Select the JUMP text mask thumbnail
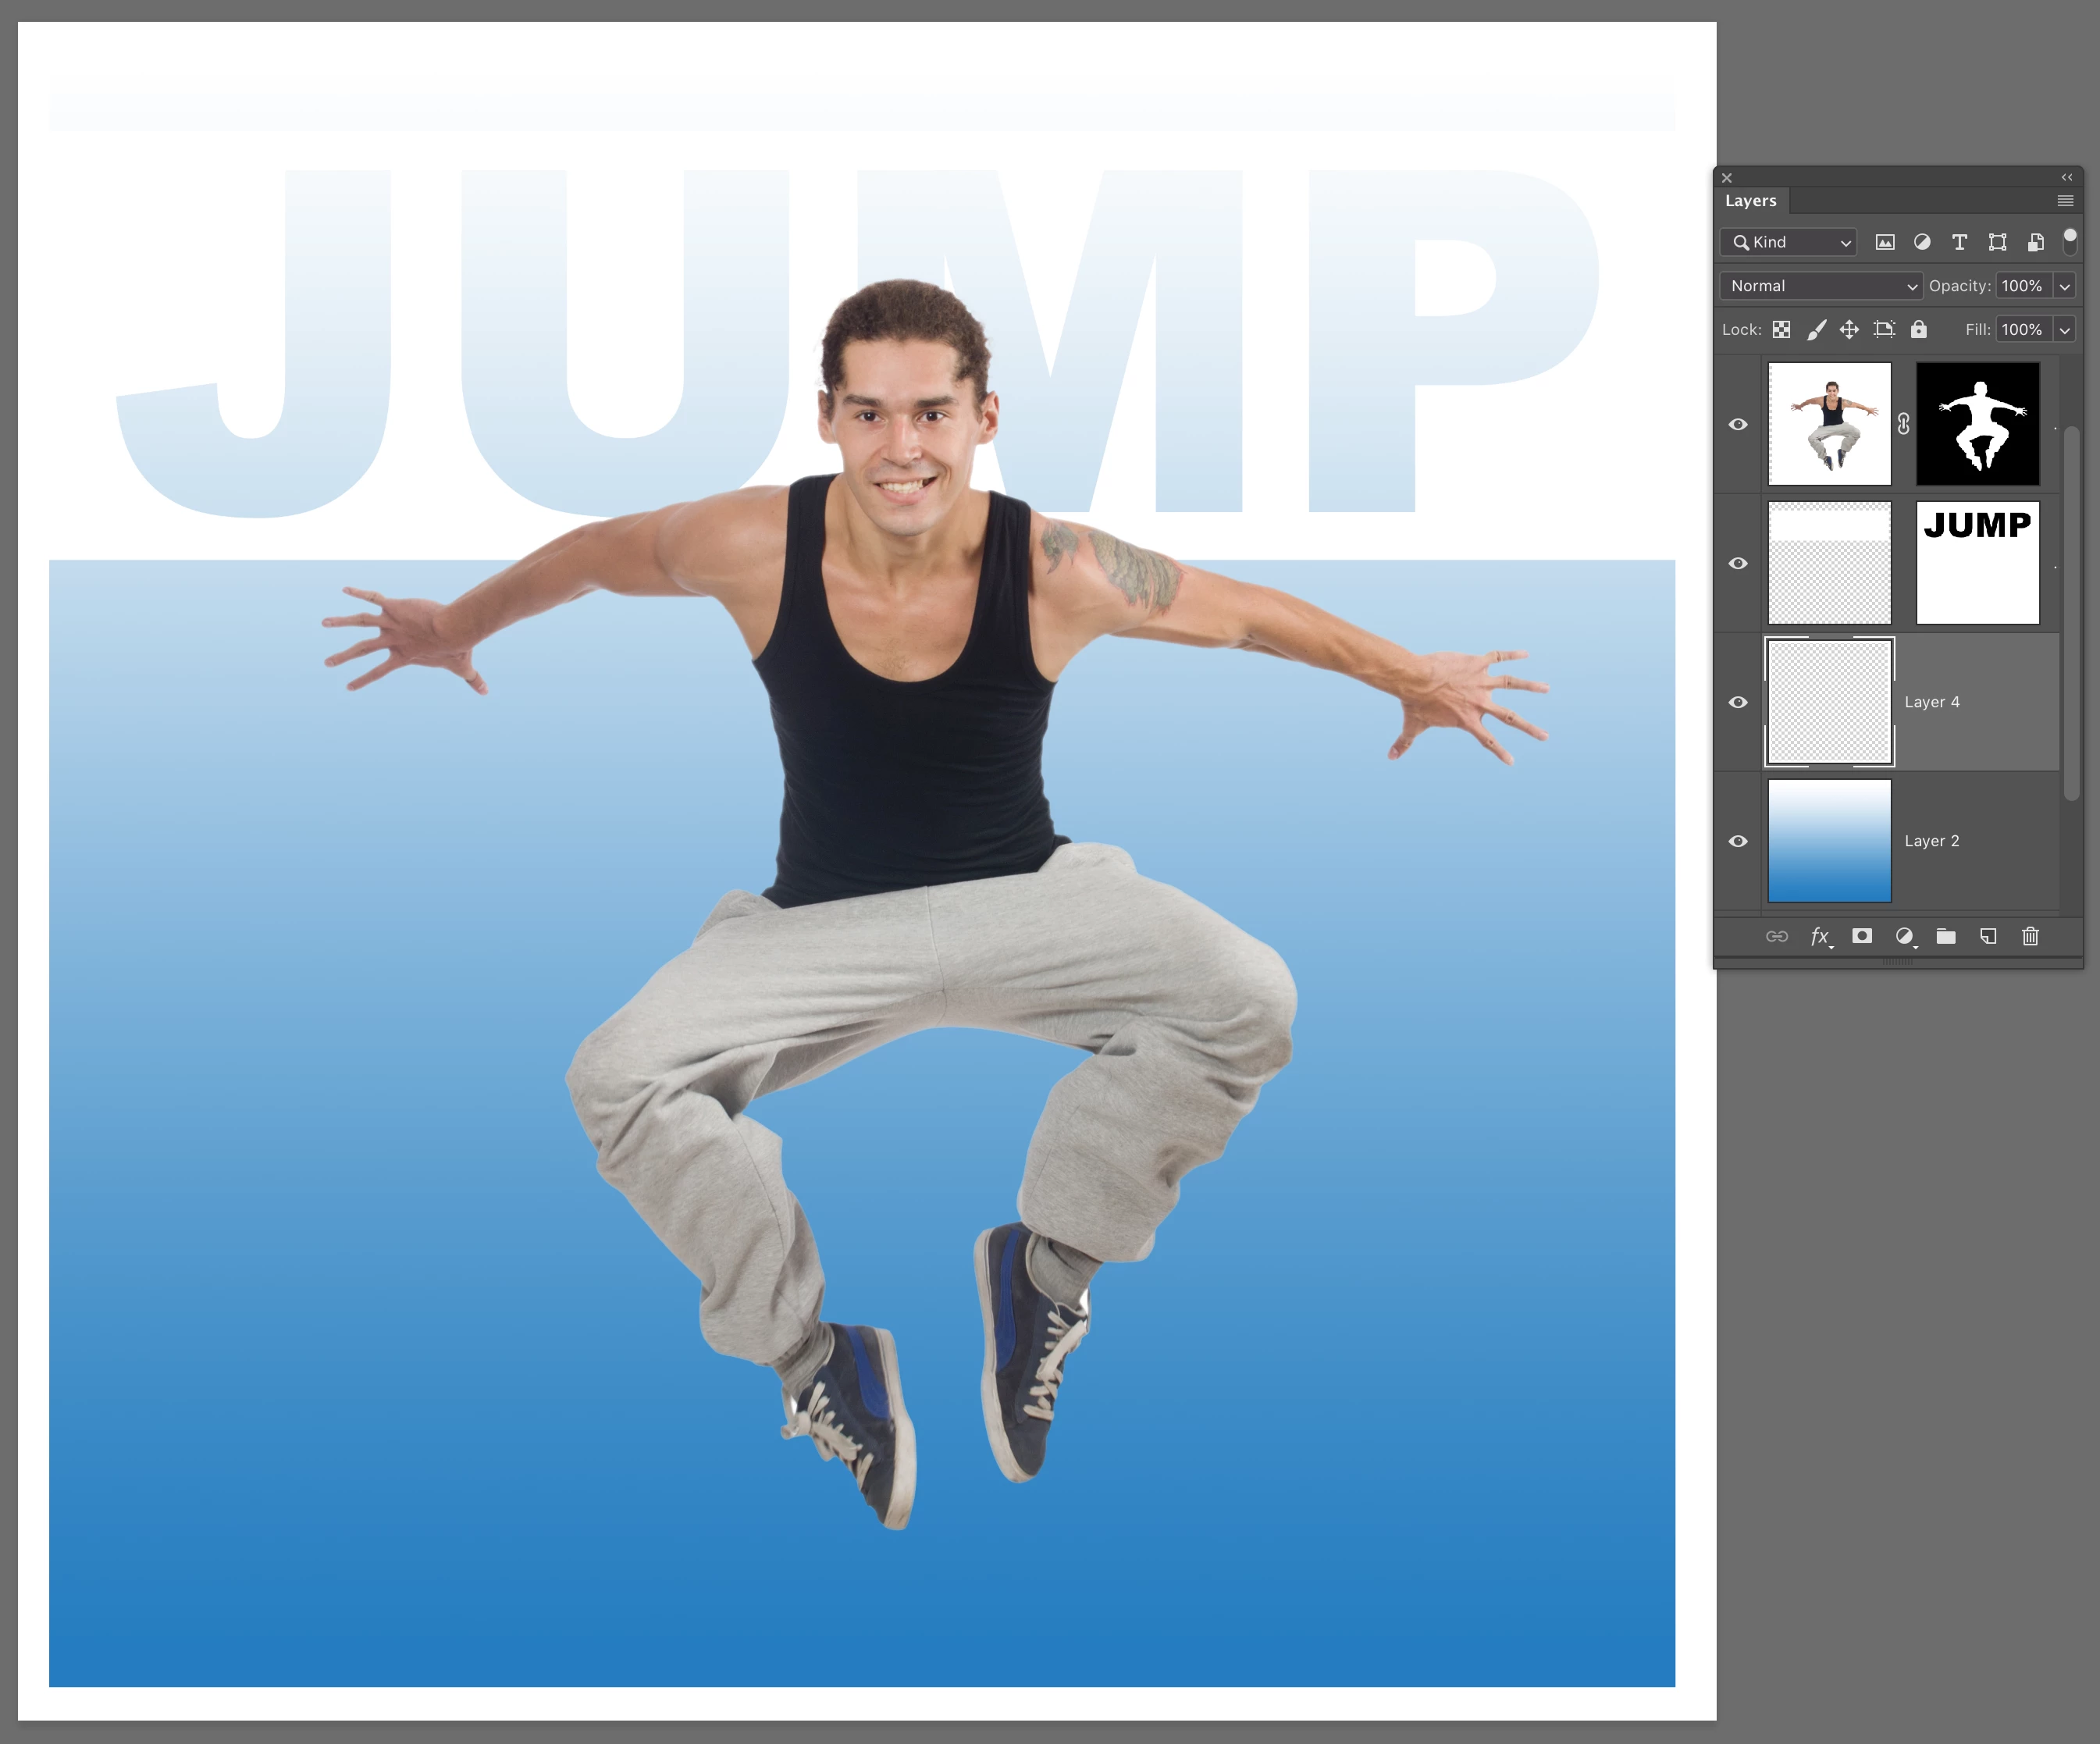The height and width of the screenshot is (1744, 2100). [x=1977, y=563]
